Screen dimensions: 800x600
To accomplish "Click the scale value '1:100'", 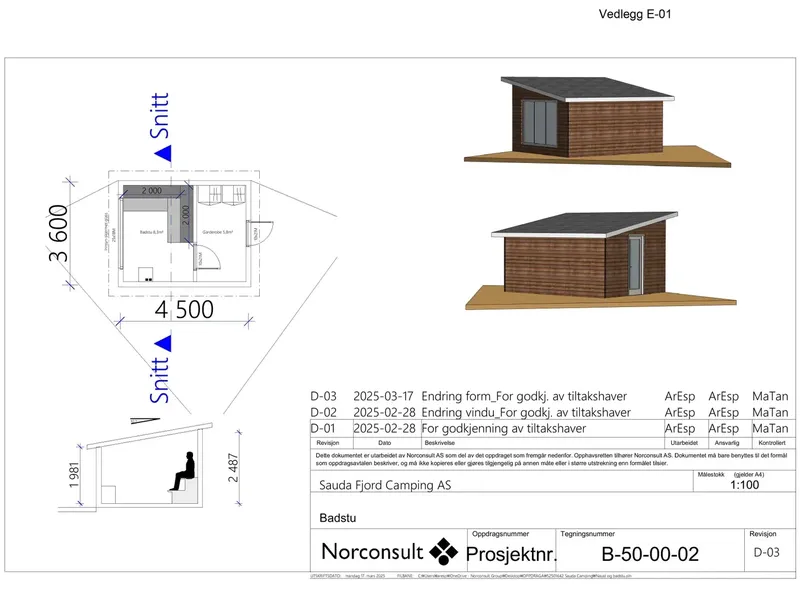I will click(744, 485).
